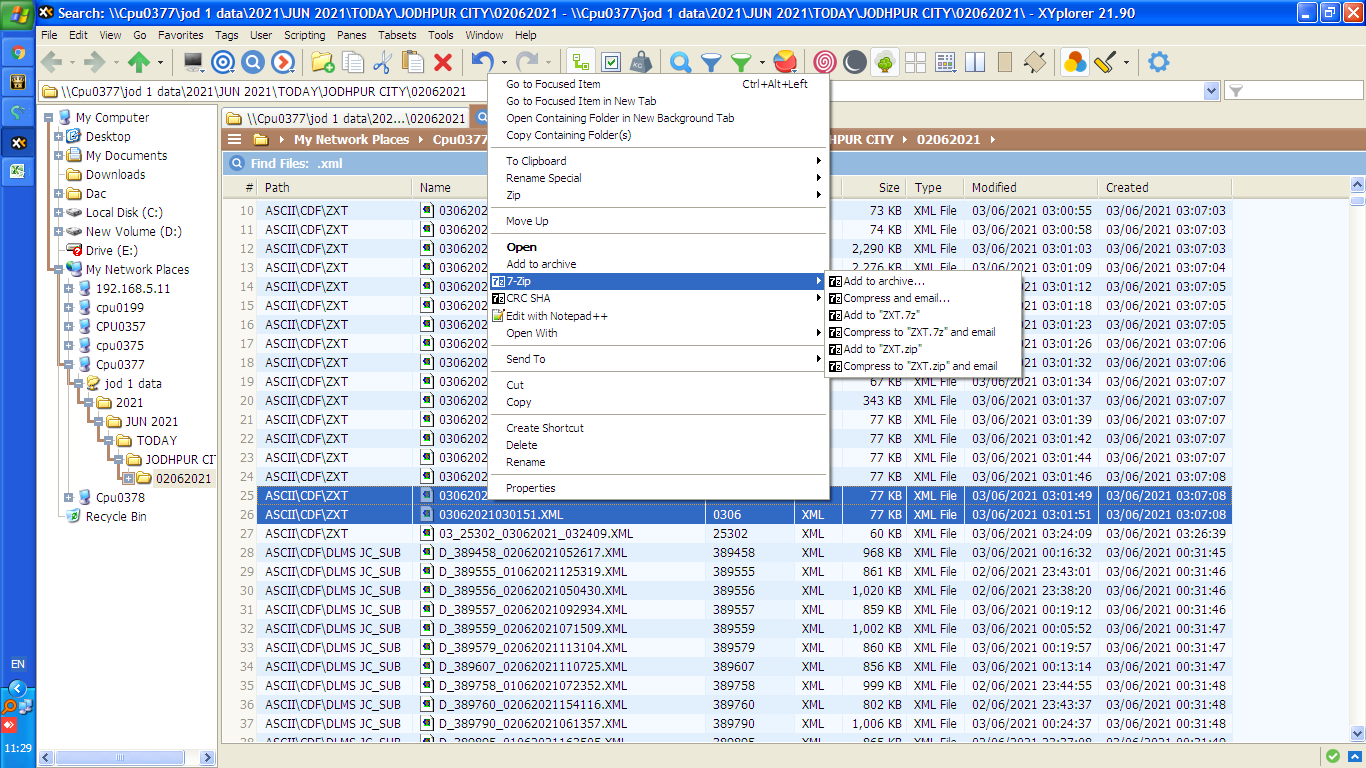This screenshot has height=768, width=1366.
Task: Open Configuration gear icon
Action: point(1158,63)
